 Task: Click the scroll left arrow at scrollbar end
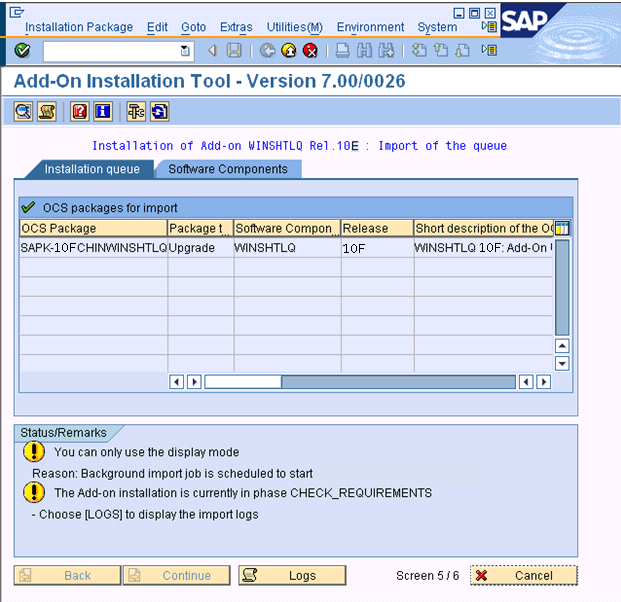pos(526,382)
